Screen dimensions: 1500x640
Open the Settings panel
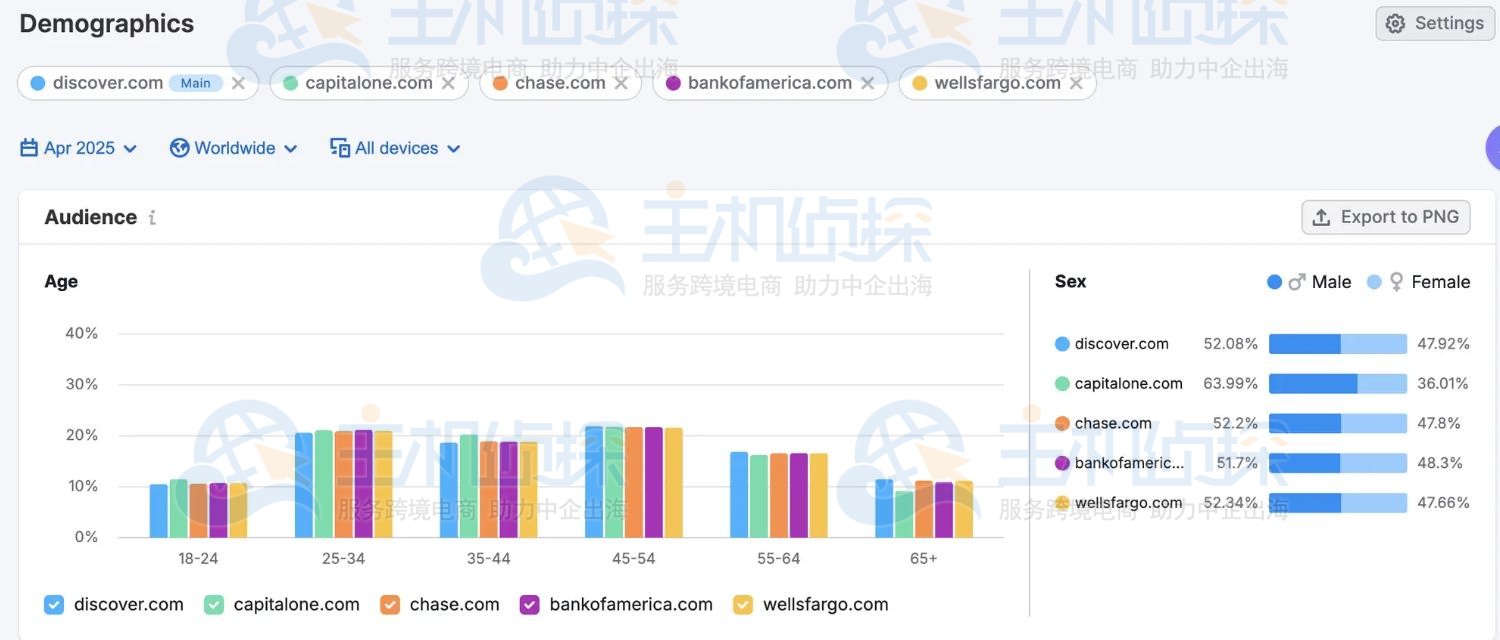(1434, 22)
